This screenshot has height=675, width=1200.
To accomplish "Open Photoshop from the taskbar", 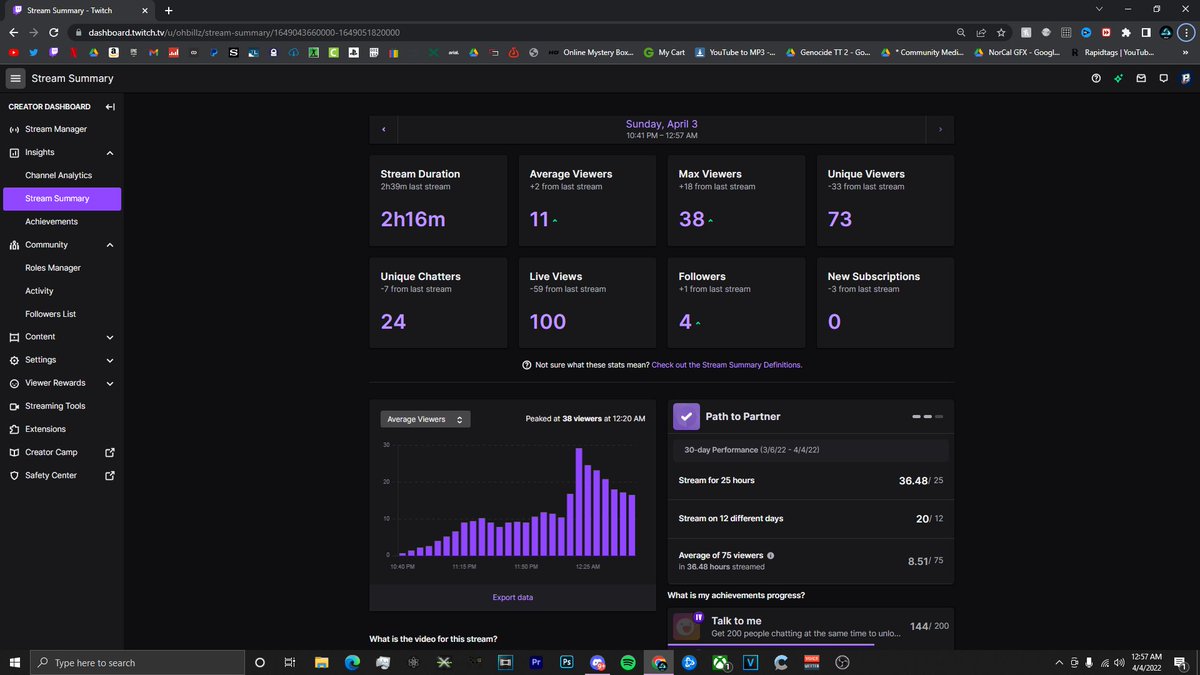I will (566, 662).
